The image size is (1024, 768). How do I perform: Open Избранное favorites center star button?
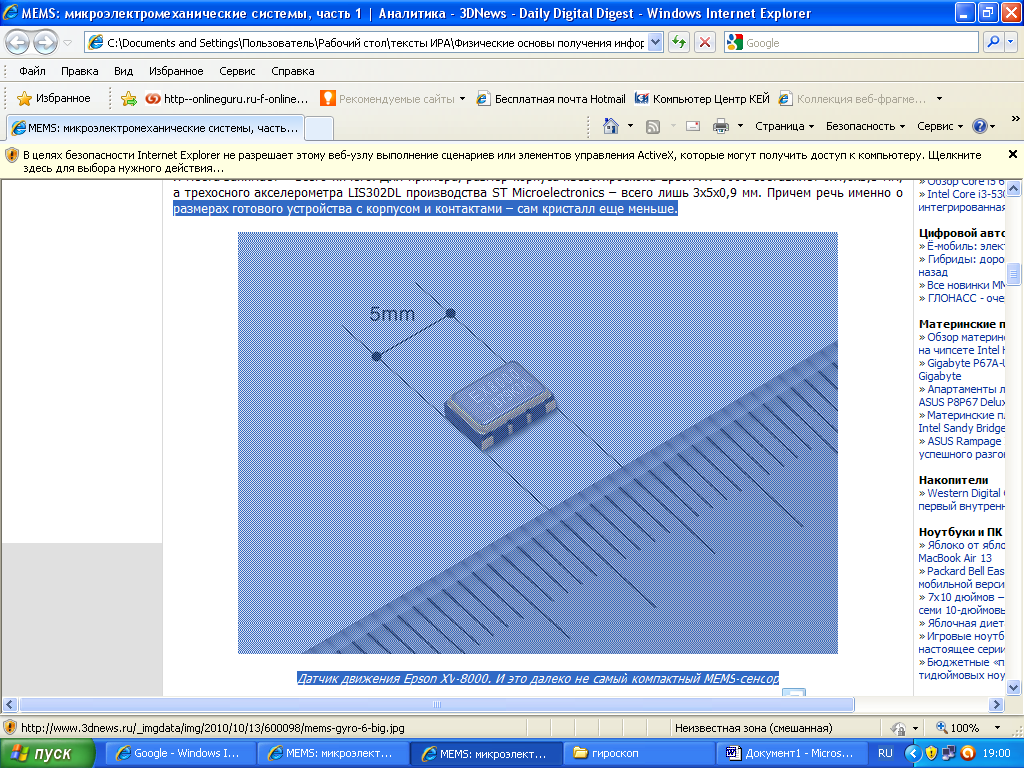(54, 99)
